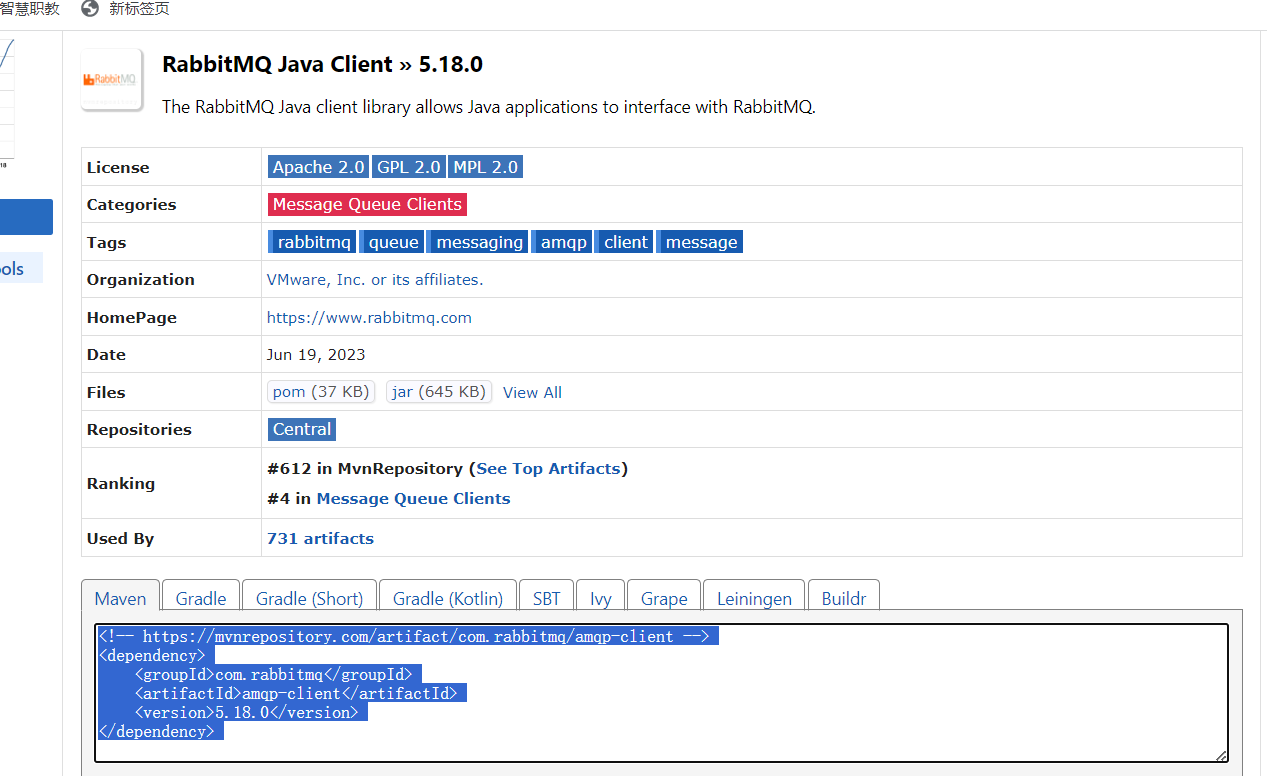
Task: Click the RabbitMQ Java Client » 5.18.0 heading
Action: pos(322,64)
